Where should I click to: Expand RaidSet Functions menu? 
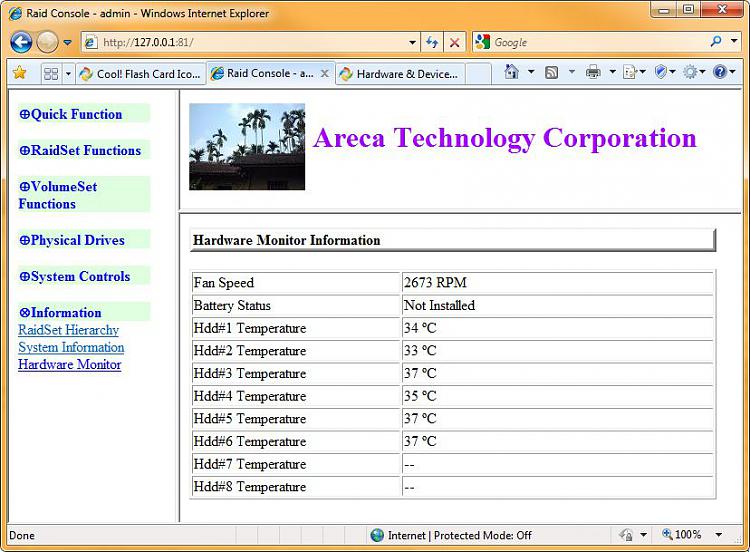tap(80, 150)
